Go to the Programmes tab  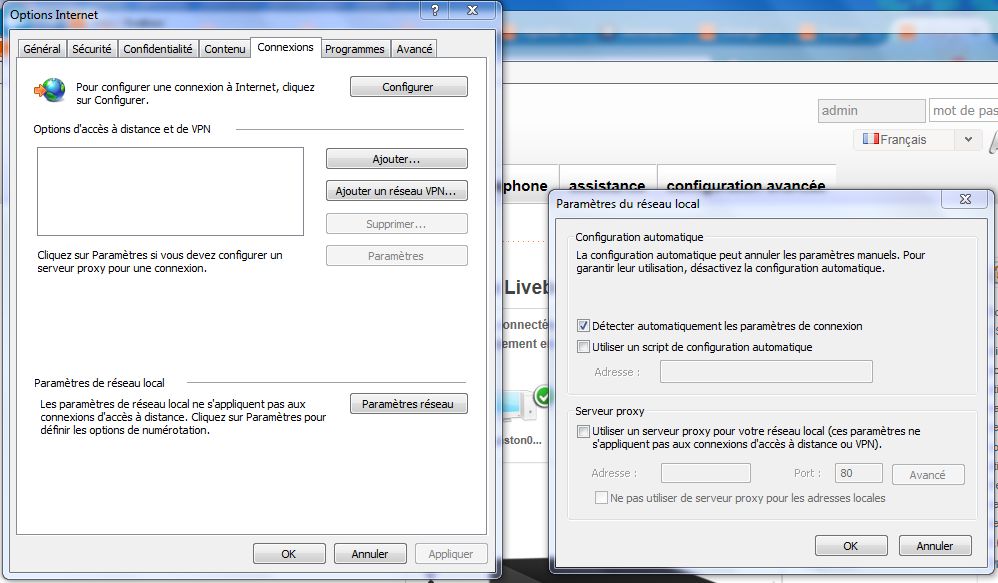tap(355, 49)
